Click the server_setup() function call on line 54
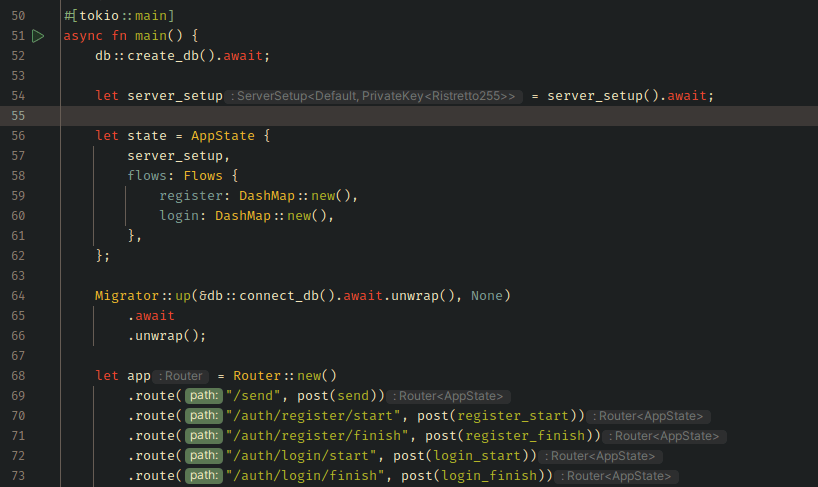818x487 pixels. coord(603,96)
